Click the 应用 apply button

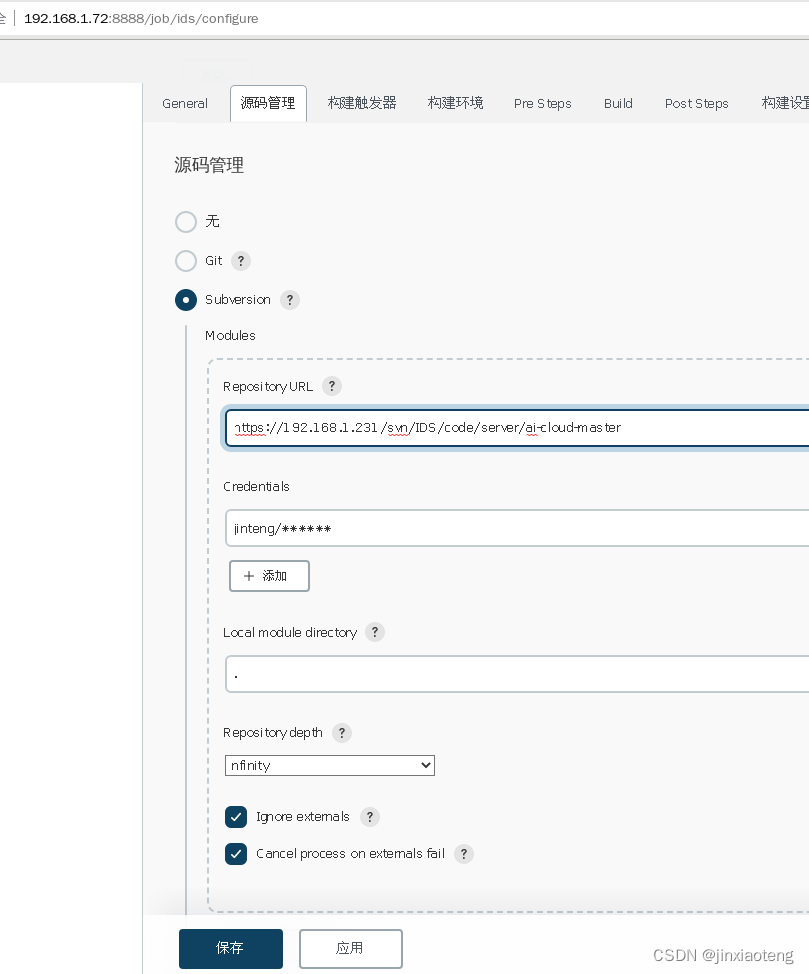[350, 949]
